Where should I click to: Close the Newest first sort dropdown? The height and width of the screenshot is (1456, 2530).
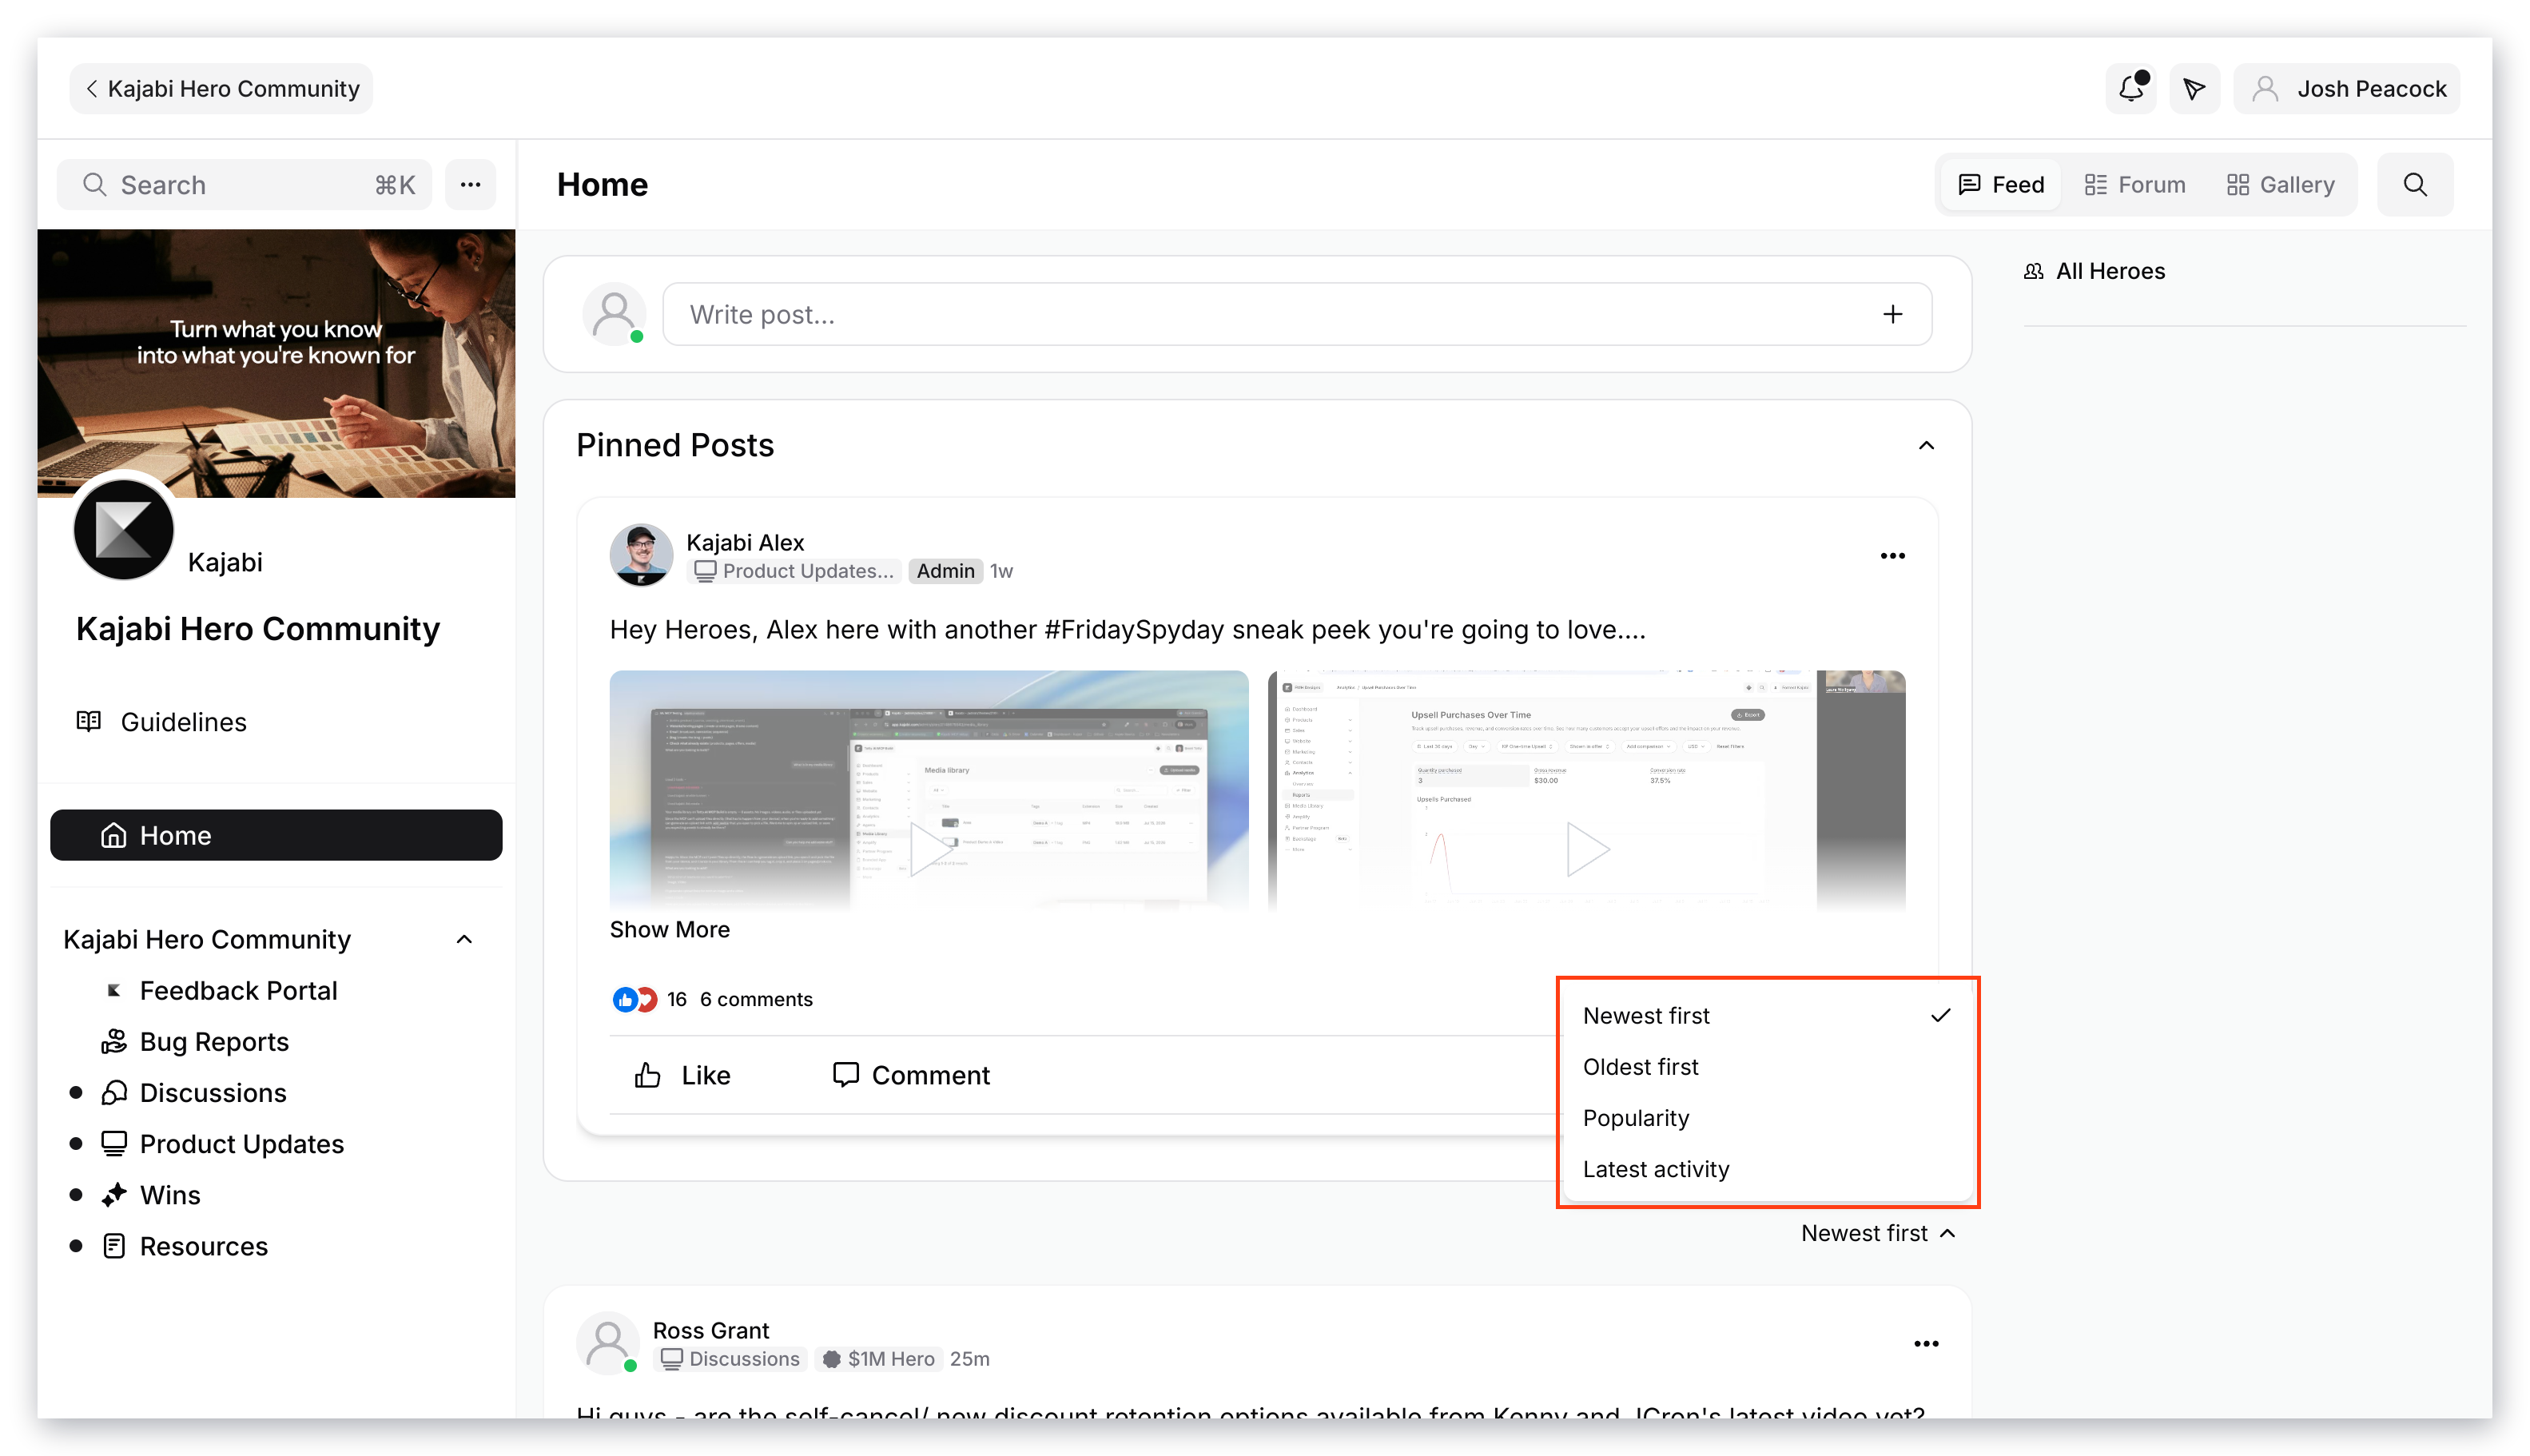click(x=1878, y=1233)
